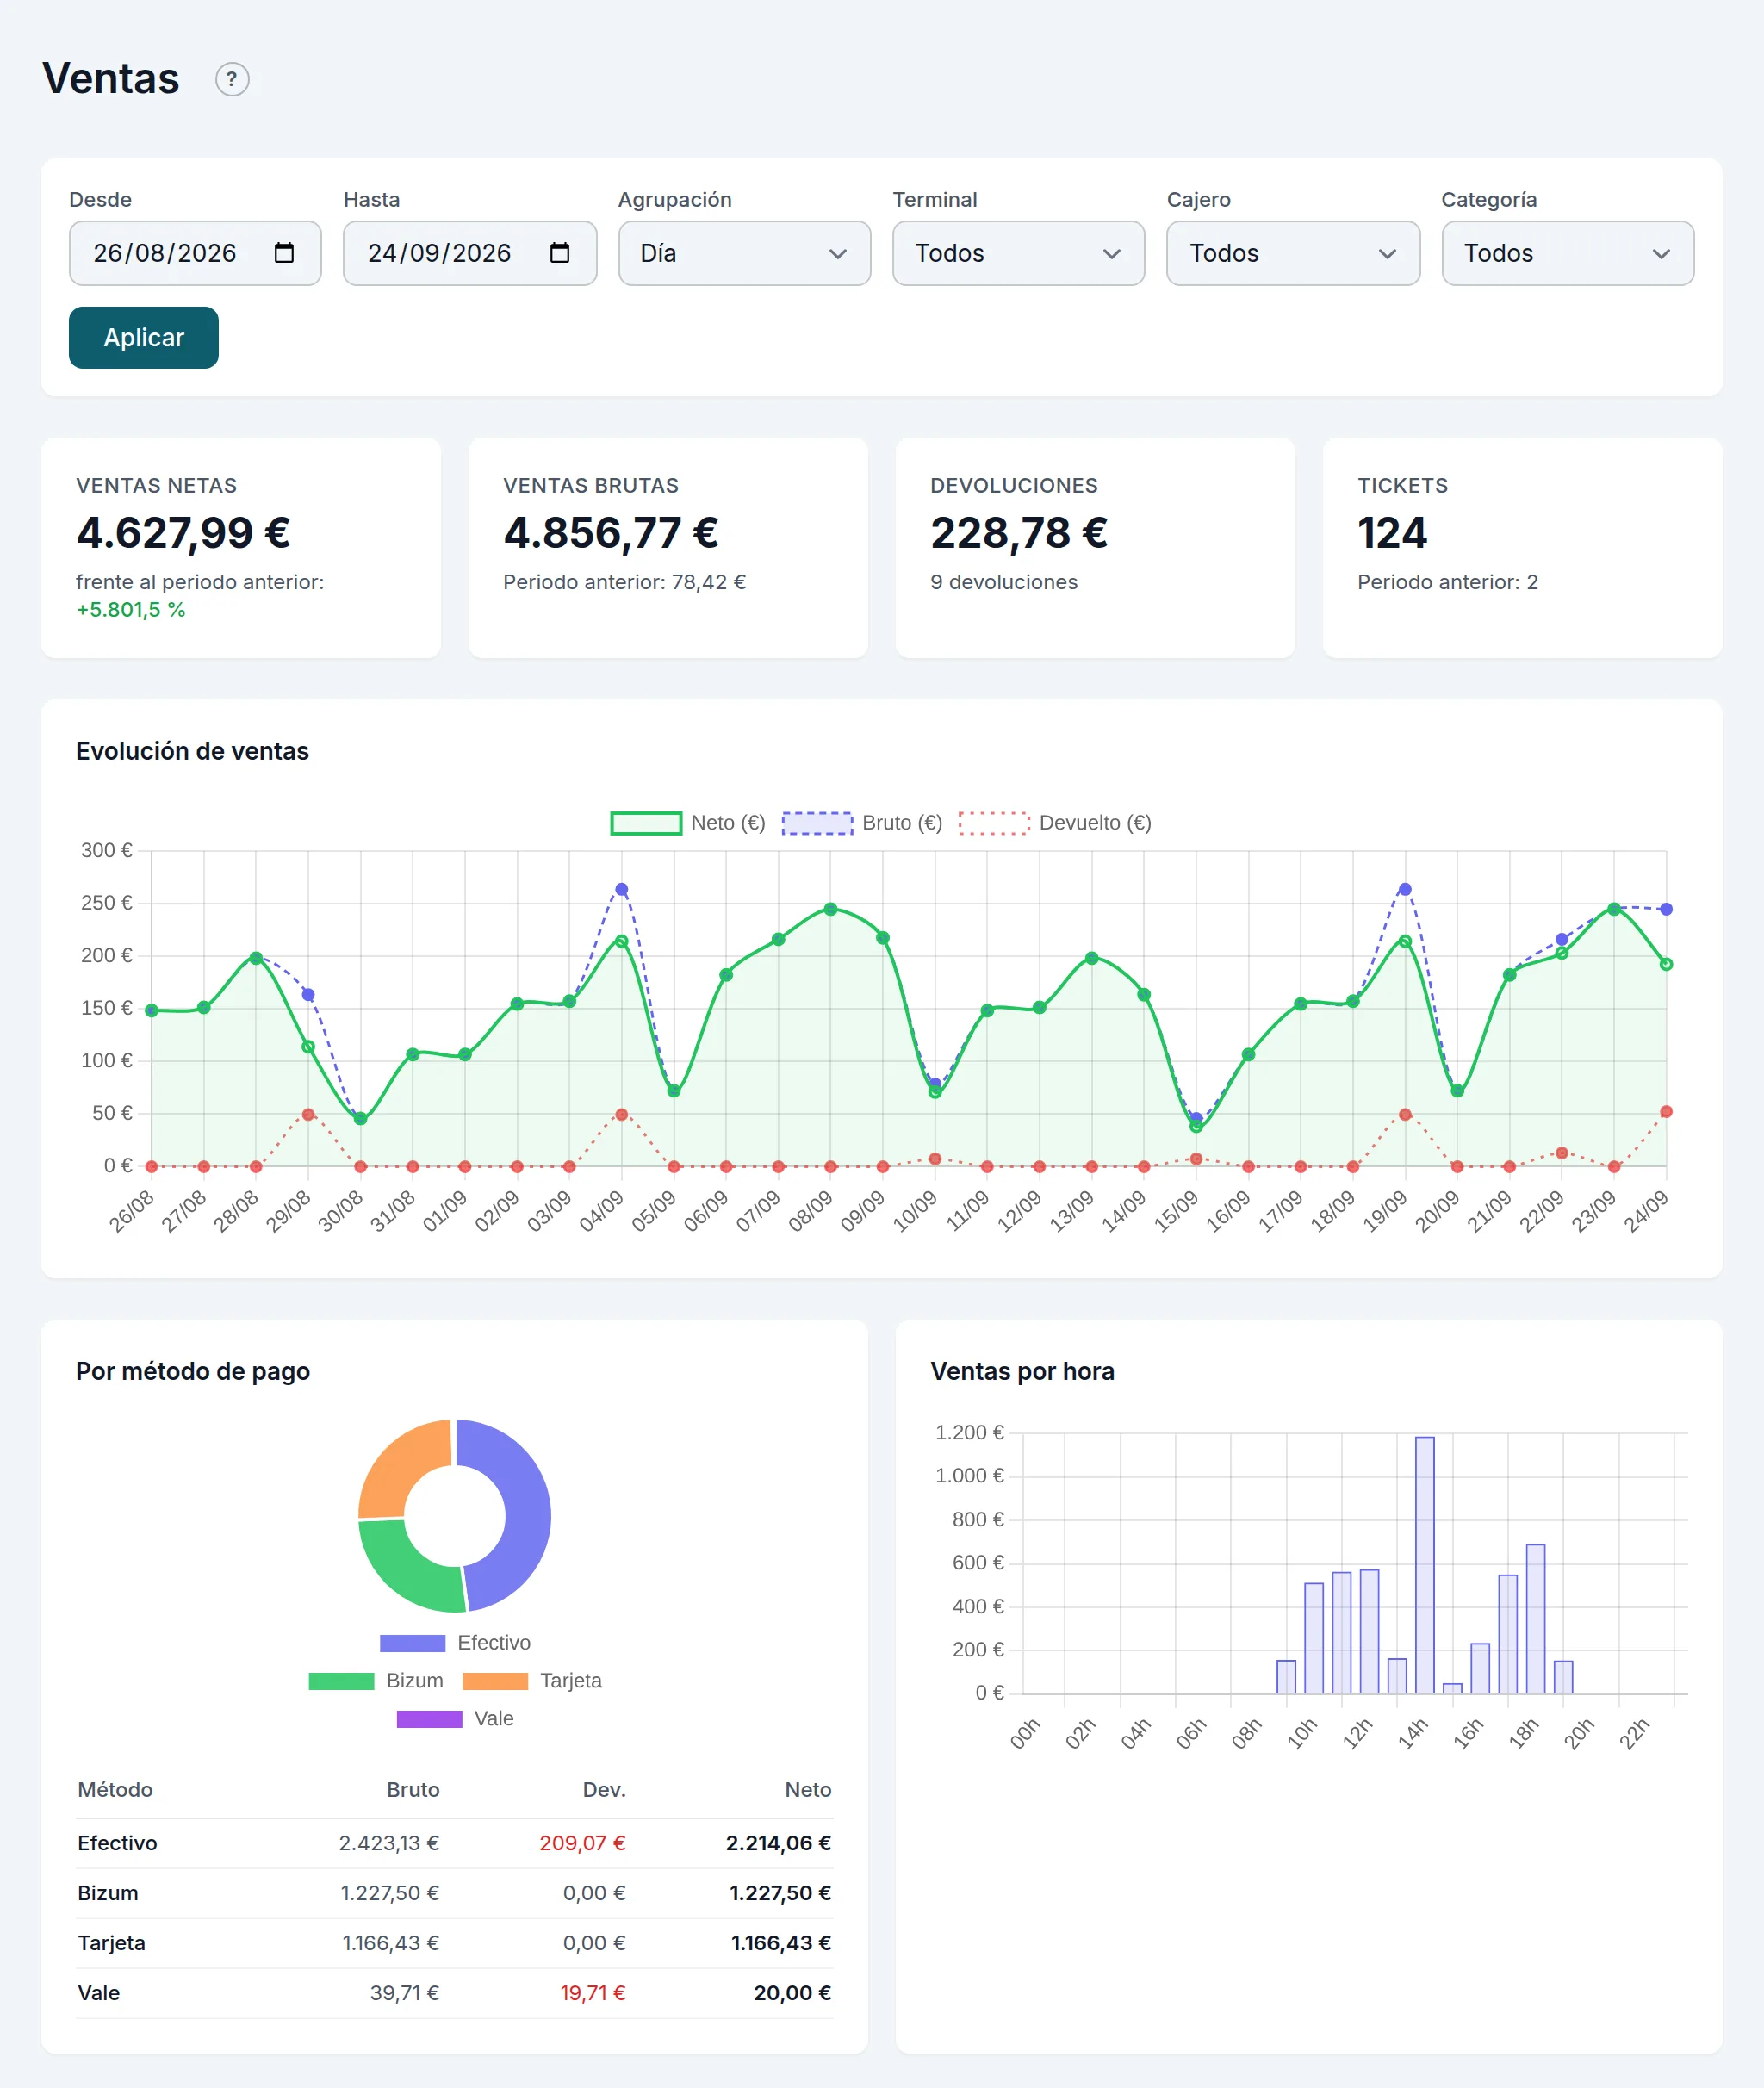Toggle the Devuelto (€) legend series

point(1055,823)
